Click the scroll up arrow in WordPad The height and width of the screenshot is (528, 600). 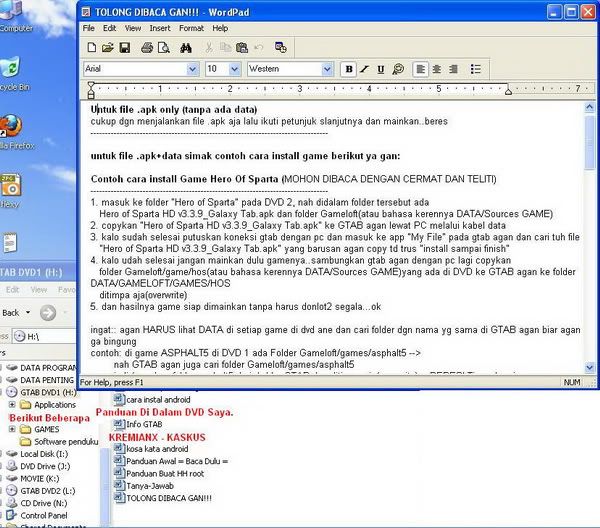click(x=590, y=108)
